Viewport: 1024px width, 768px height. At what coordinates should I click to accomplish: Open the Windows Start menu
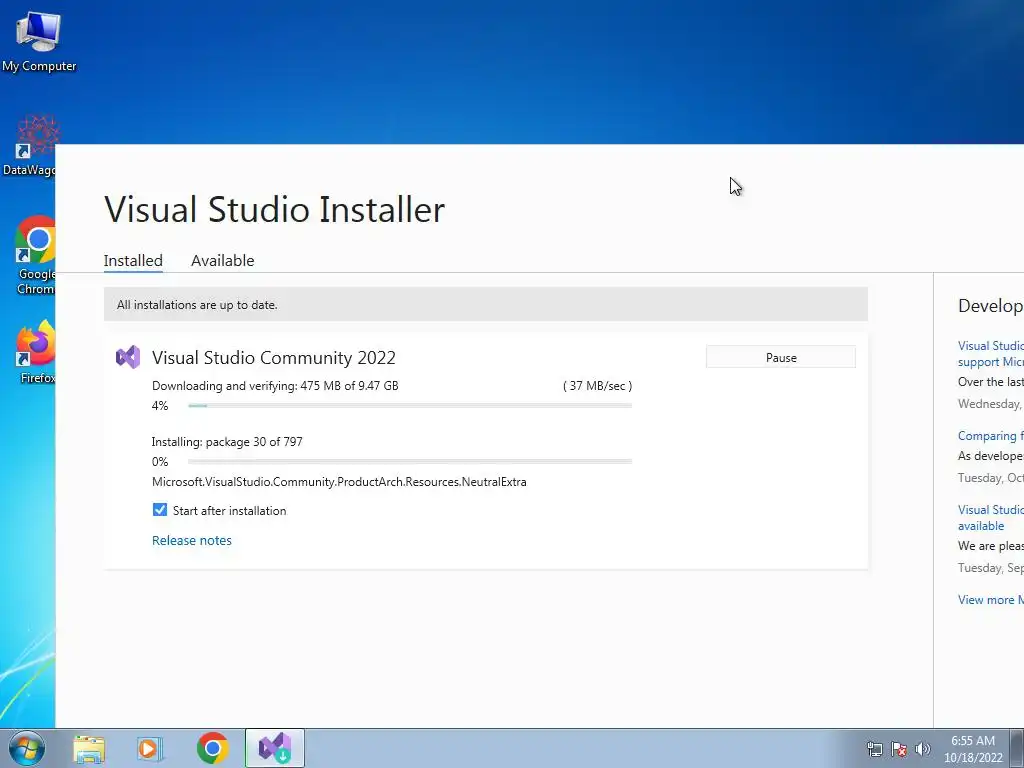click(x=26, y=748)
